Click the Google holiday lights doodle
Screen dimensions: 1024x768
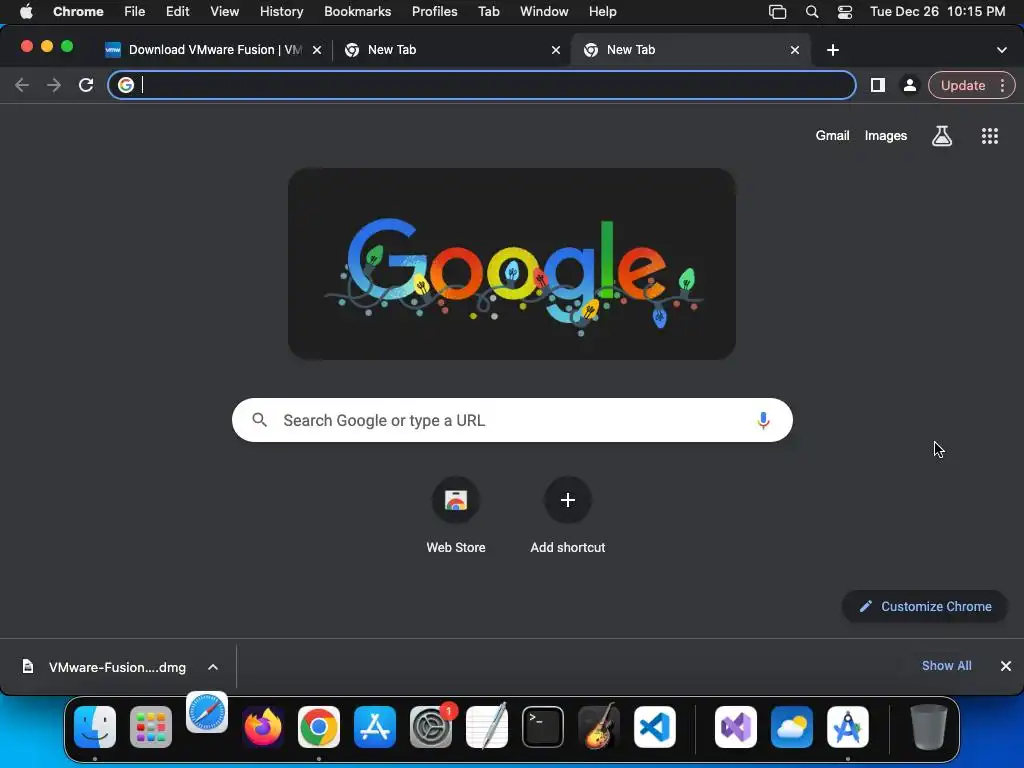[x=512, y=264]
